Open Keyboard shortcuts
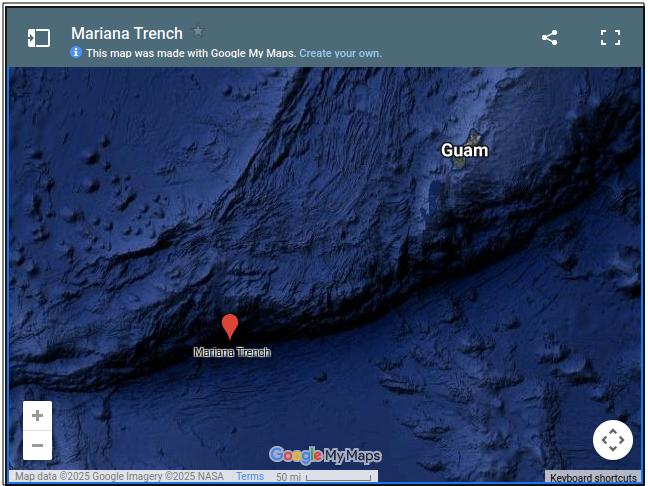648x486 pixels. [593, 478]
